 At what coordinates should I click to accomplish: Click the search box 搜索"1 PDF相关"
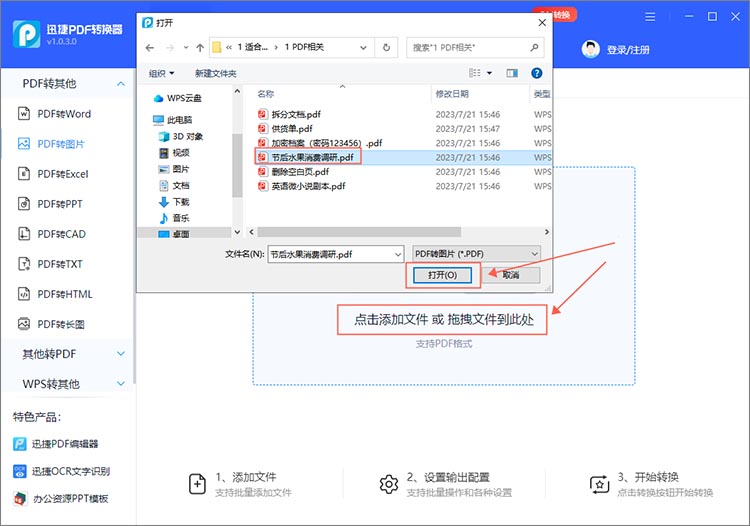(474, 47)
